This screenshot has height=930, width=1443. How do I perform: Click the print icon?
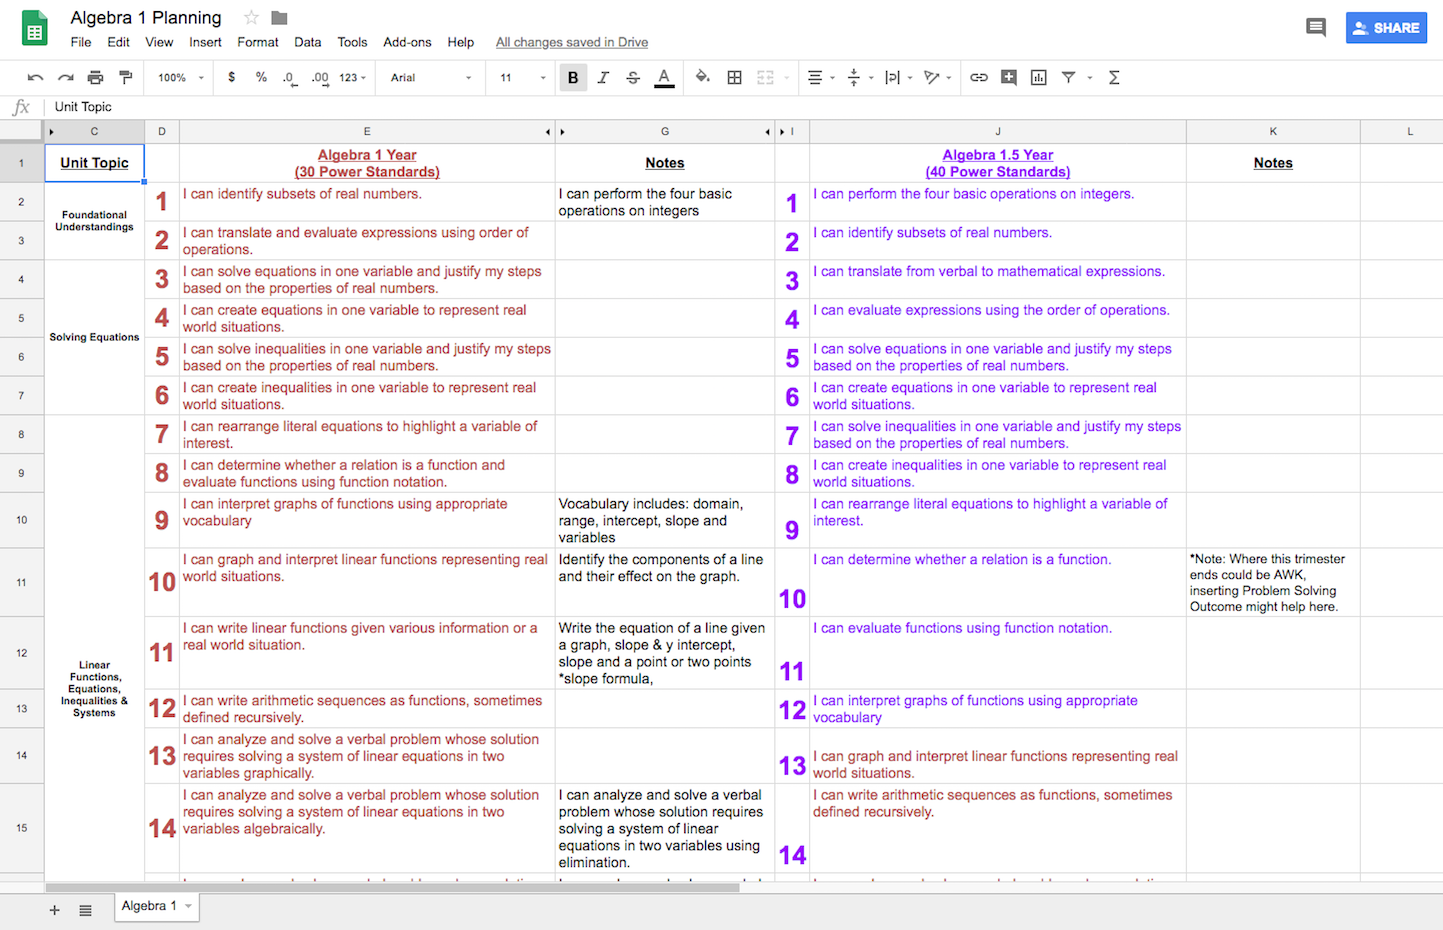(95, 77)
